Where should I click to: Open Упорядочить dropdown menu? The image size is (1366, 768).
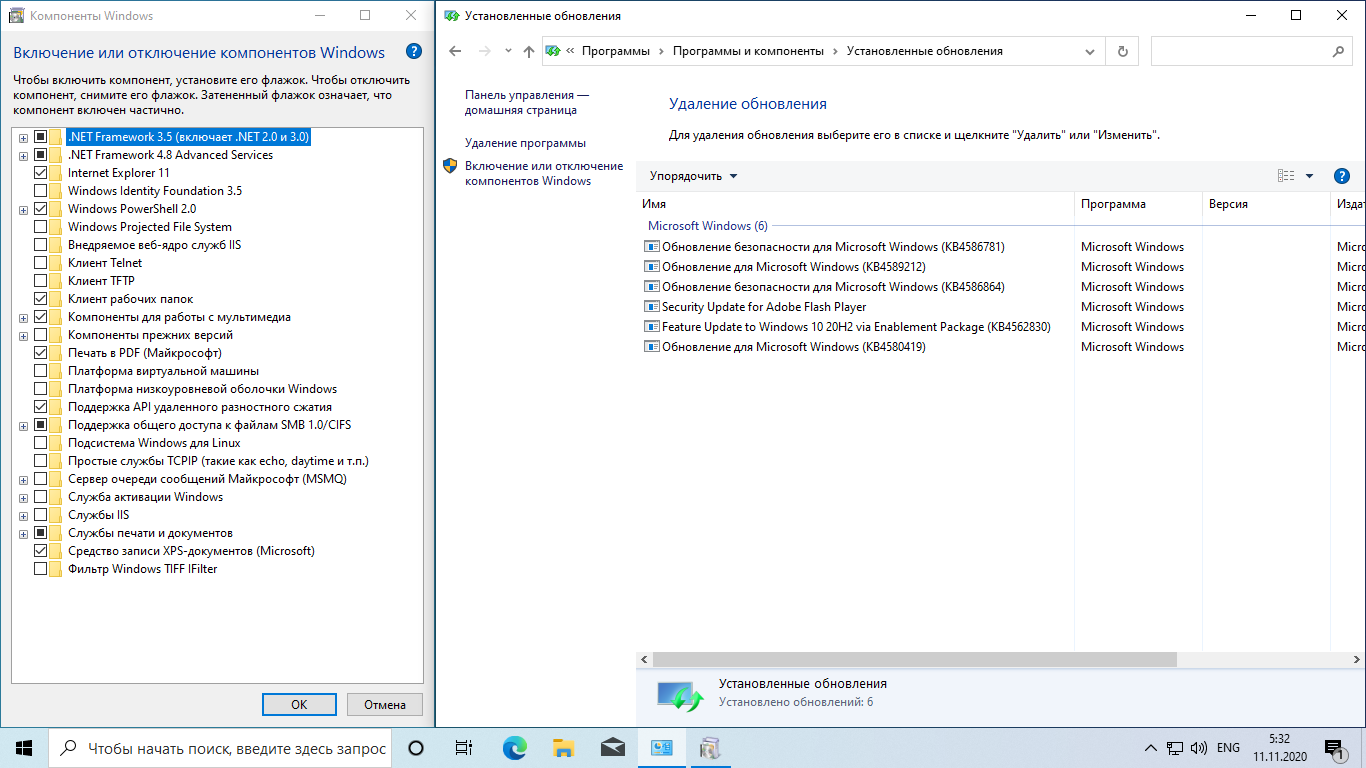694,176
